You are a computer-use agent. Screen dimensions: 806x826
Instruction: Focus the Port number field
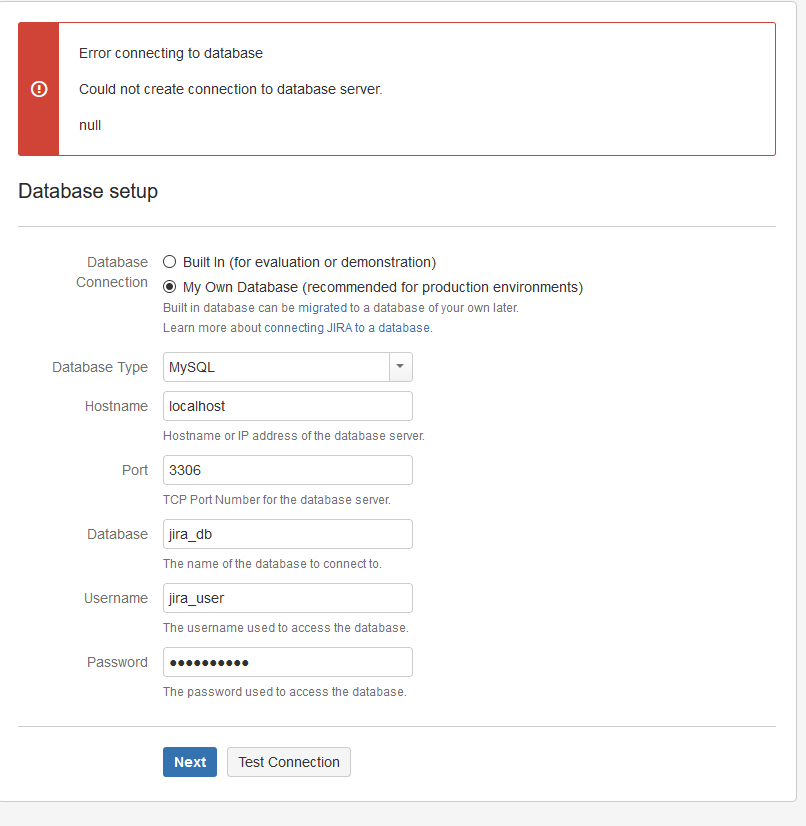click(x=287, y=470)
